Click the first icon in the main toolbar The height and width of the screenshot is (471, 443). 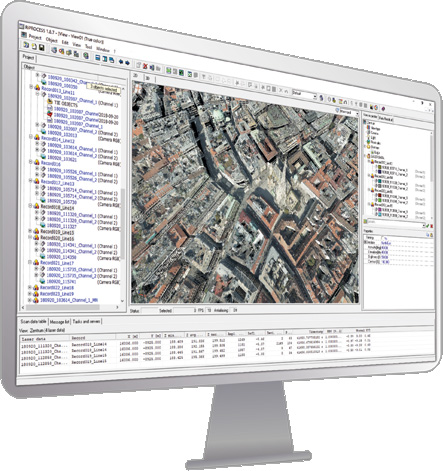[26, 45]
